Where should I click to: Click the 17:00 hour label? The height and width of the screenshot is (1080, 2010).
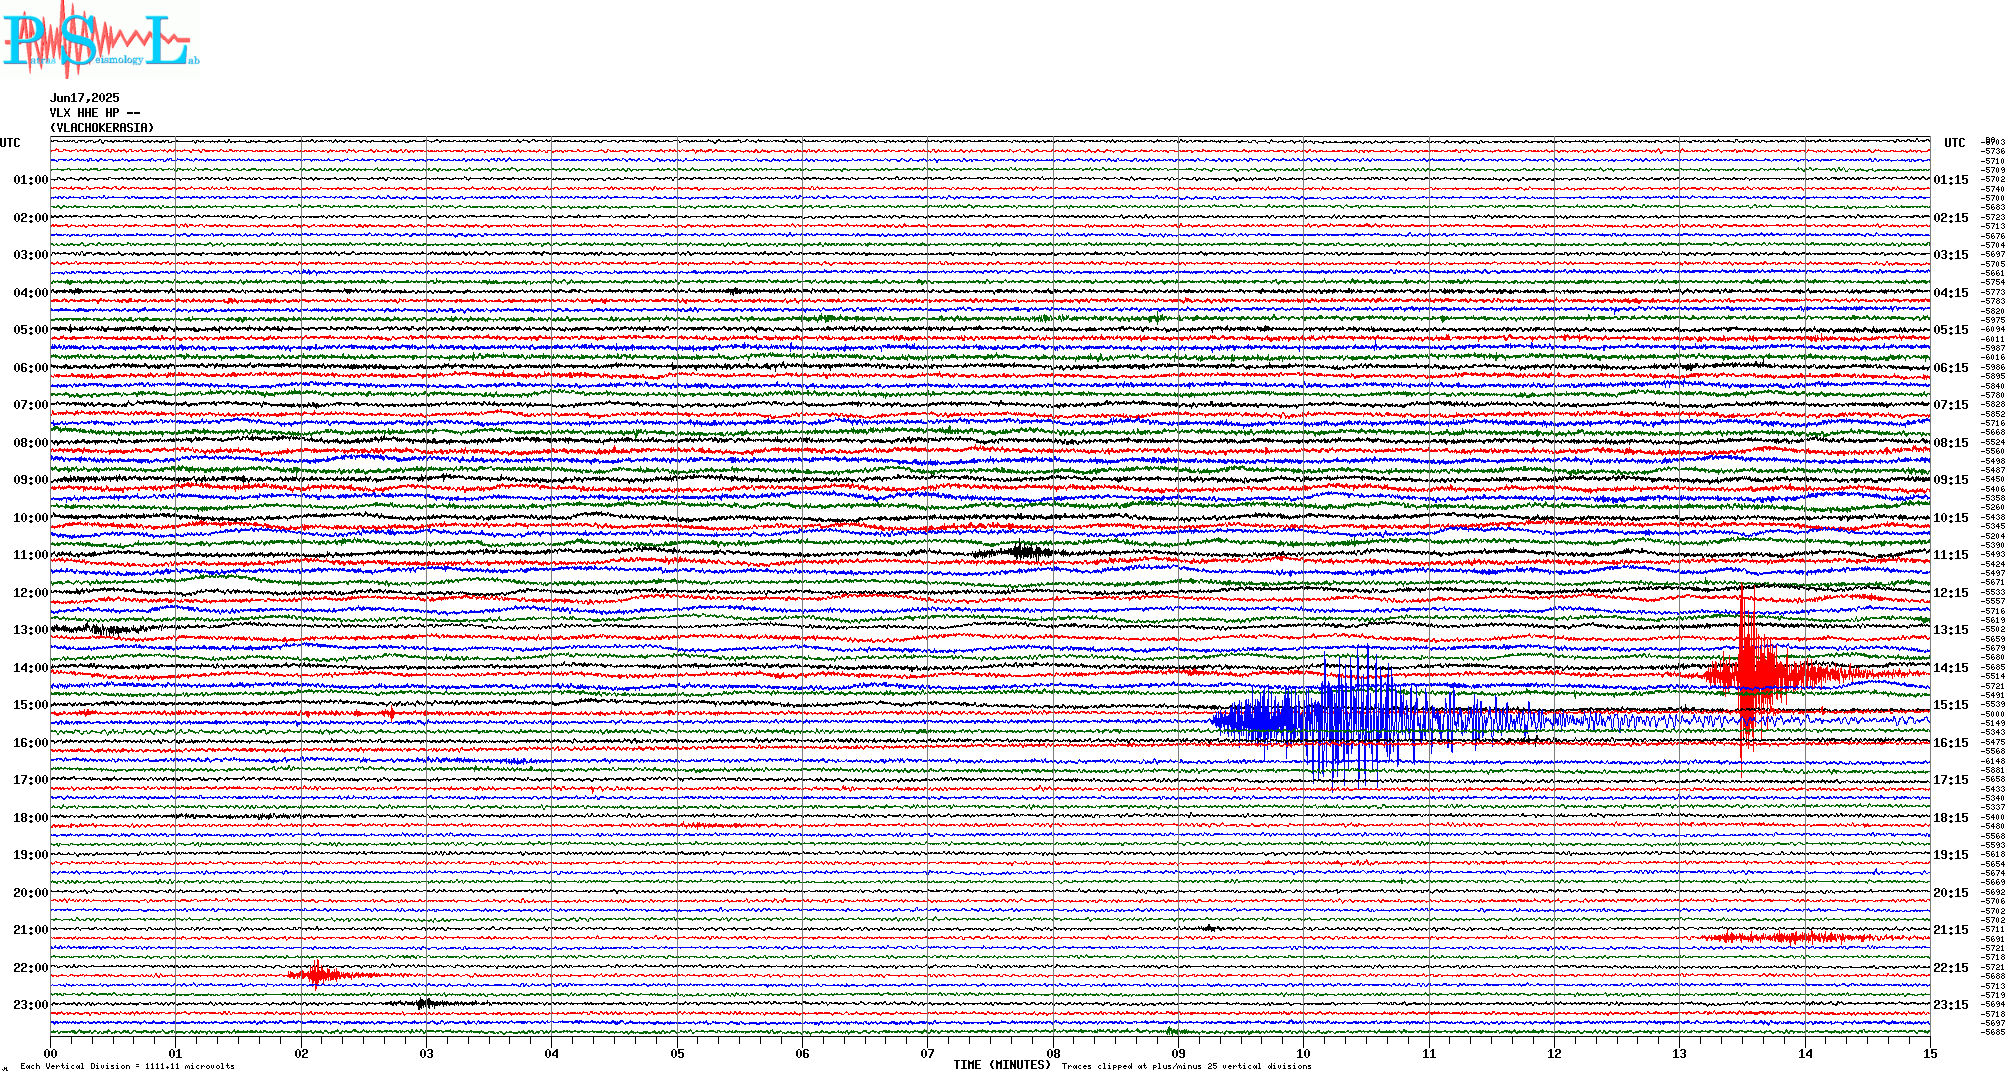(x=30, y=780)
